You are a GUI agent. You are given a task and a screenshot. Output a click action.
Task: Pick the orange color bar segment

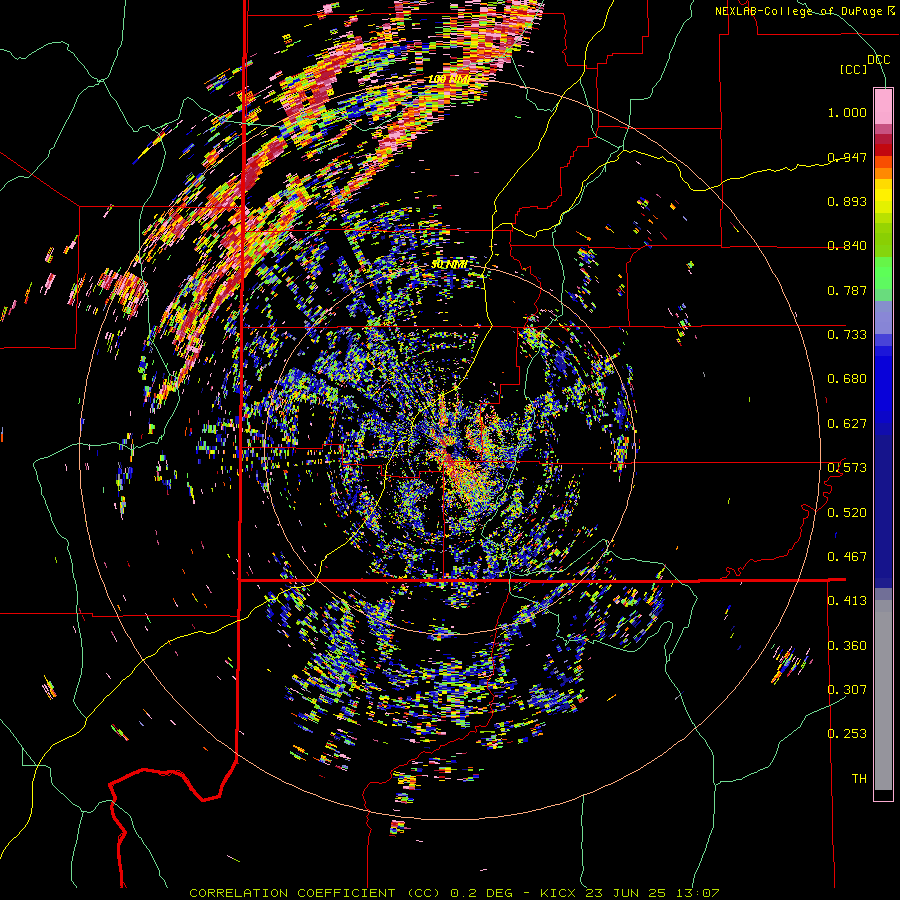[x=883, y=174]
